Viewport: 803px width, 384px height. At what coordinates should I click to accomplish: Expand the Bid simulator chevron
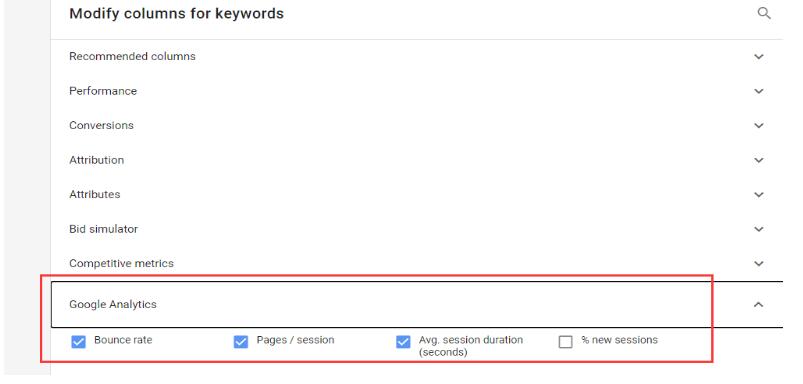pyautogui.click(x=759, y=229)
